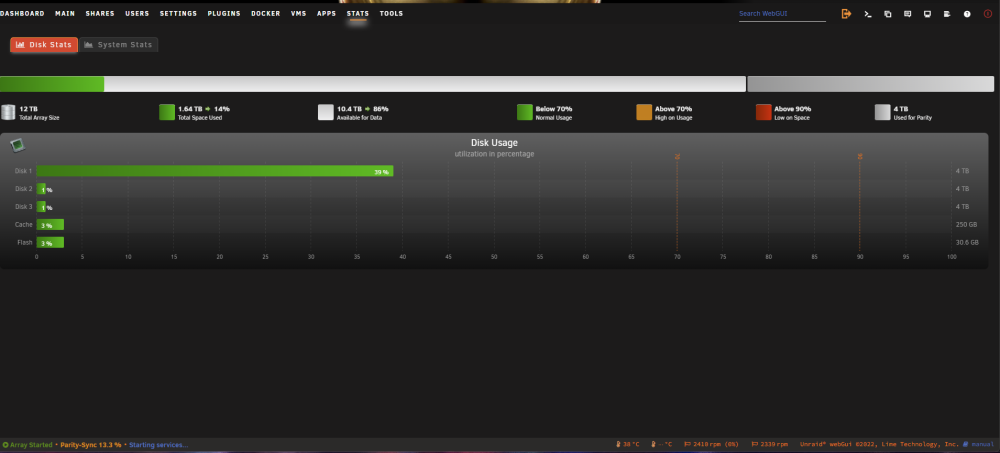Click the Disk 2 1% usage bar

point(41,189)
